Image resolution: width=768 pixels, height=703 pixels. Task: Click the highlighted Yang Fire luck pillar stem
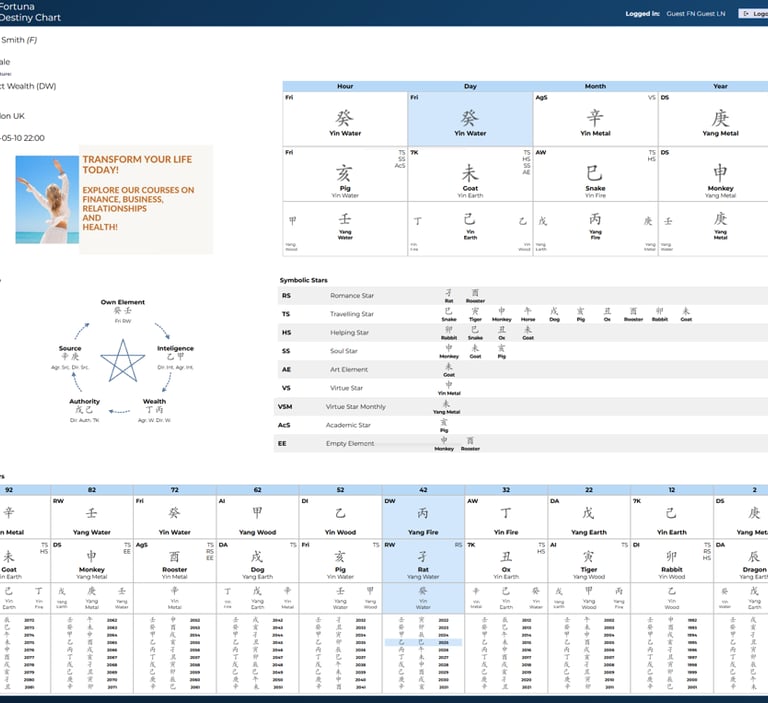coord(423,513)
